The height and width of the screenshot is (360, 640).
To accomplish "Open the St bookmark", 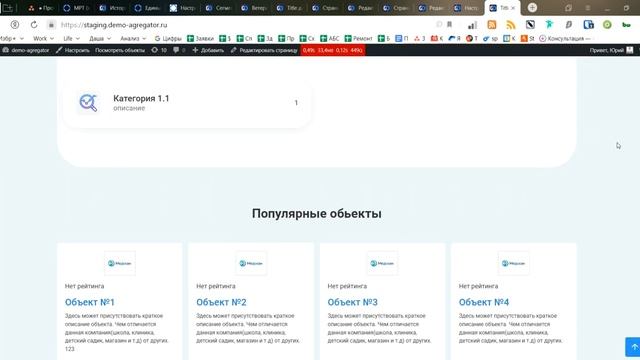I will [527, 38].
